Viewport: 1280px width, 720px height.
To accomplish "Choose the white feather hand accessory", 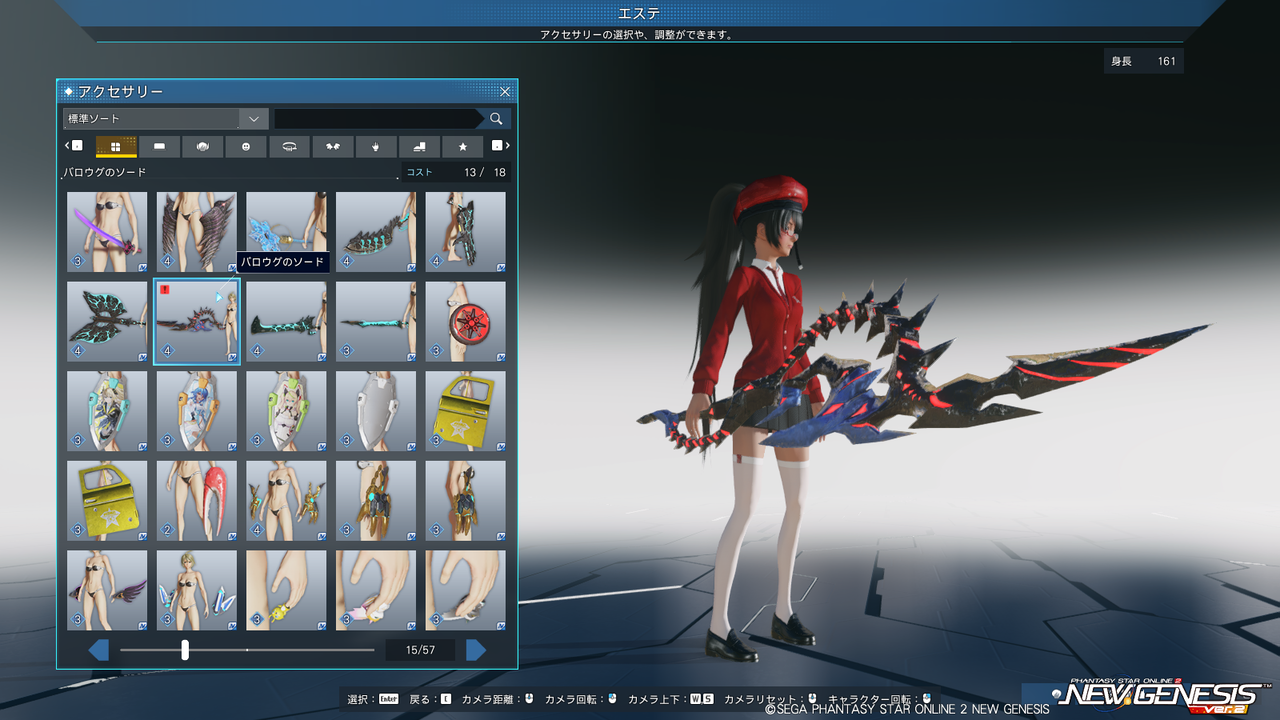I will [466, 590].
